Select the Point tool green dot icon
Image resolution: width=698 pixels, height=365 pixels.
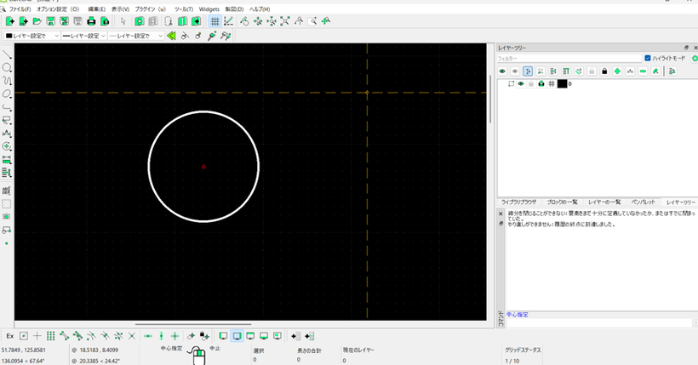[x=7, y=243]
